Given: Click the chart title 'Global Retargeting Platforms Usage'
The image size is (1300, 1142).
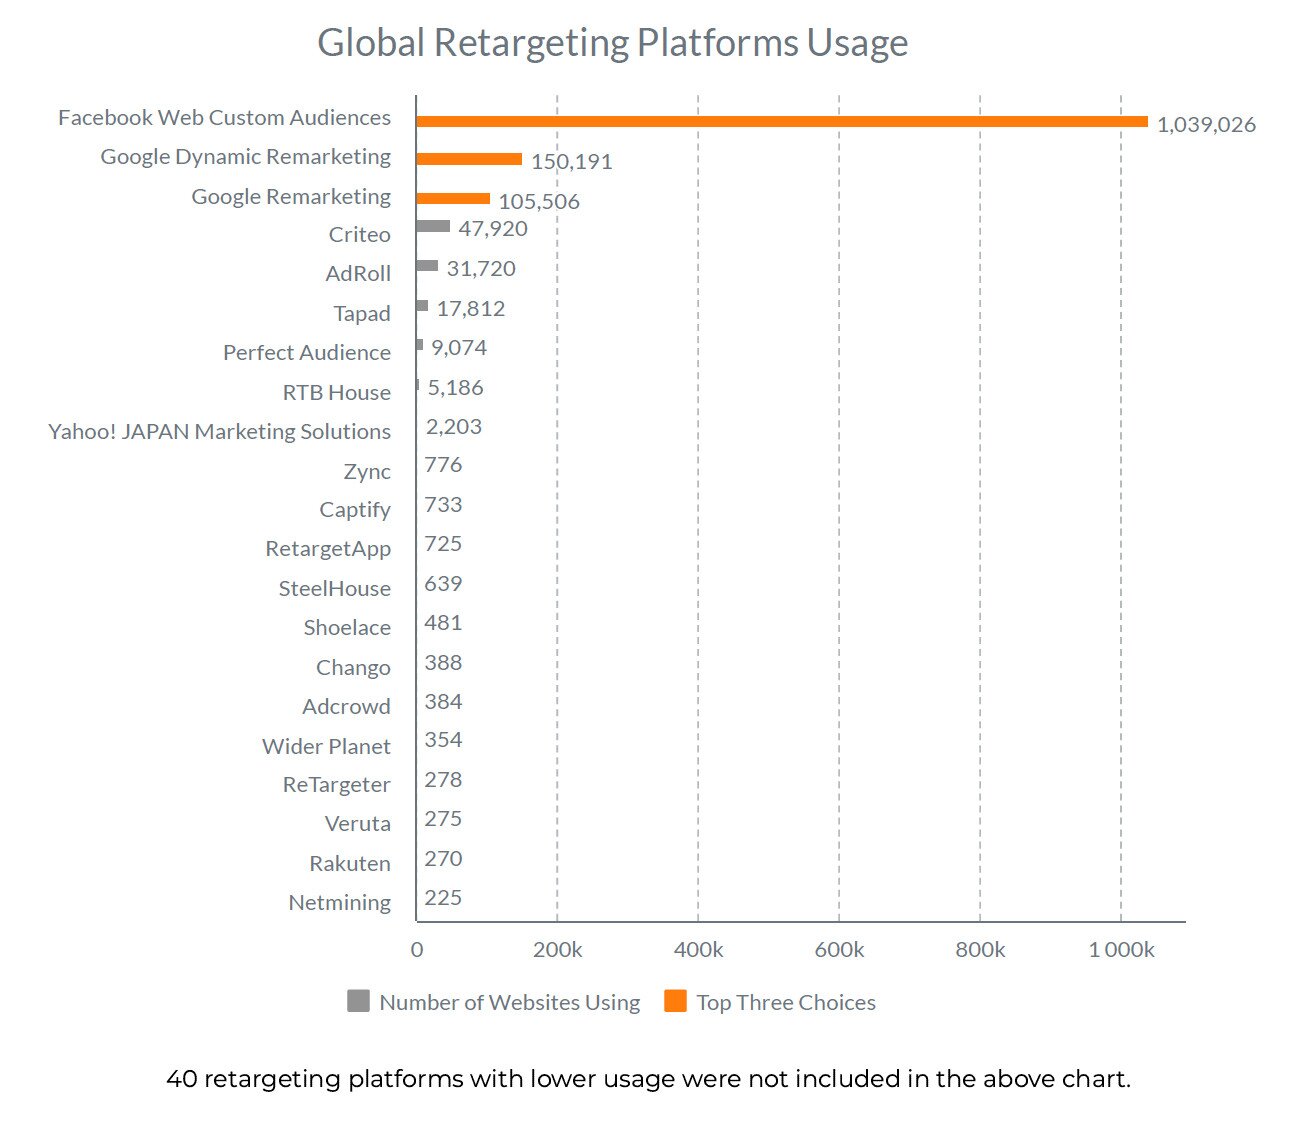Looking at the screenshot, I should coord(613,43).
